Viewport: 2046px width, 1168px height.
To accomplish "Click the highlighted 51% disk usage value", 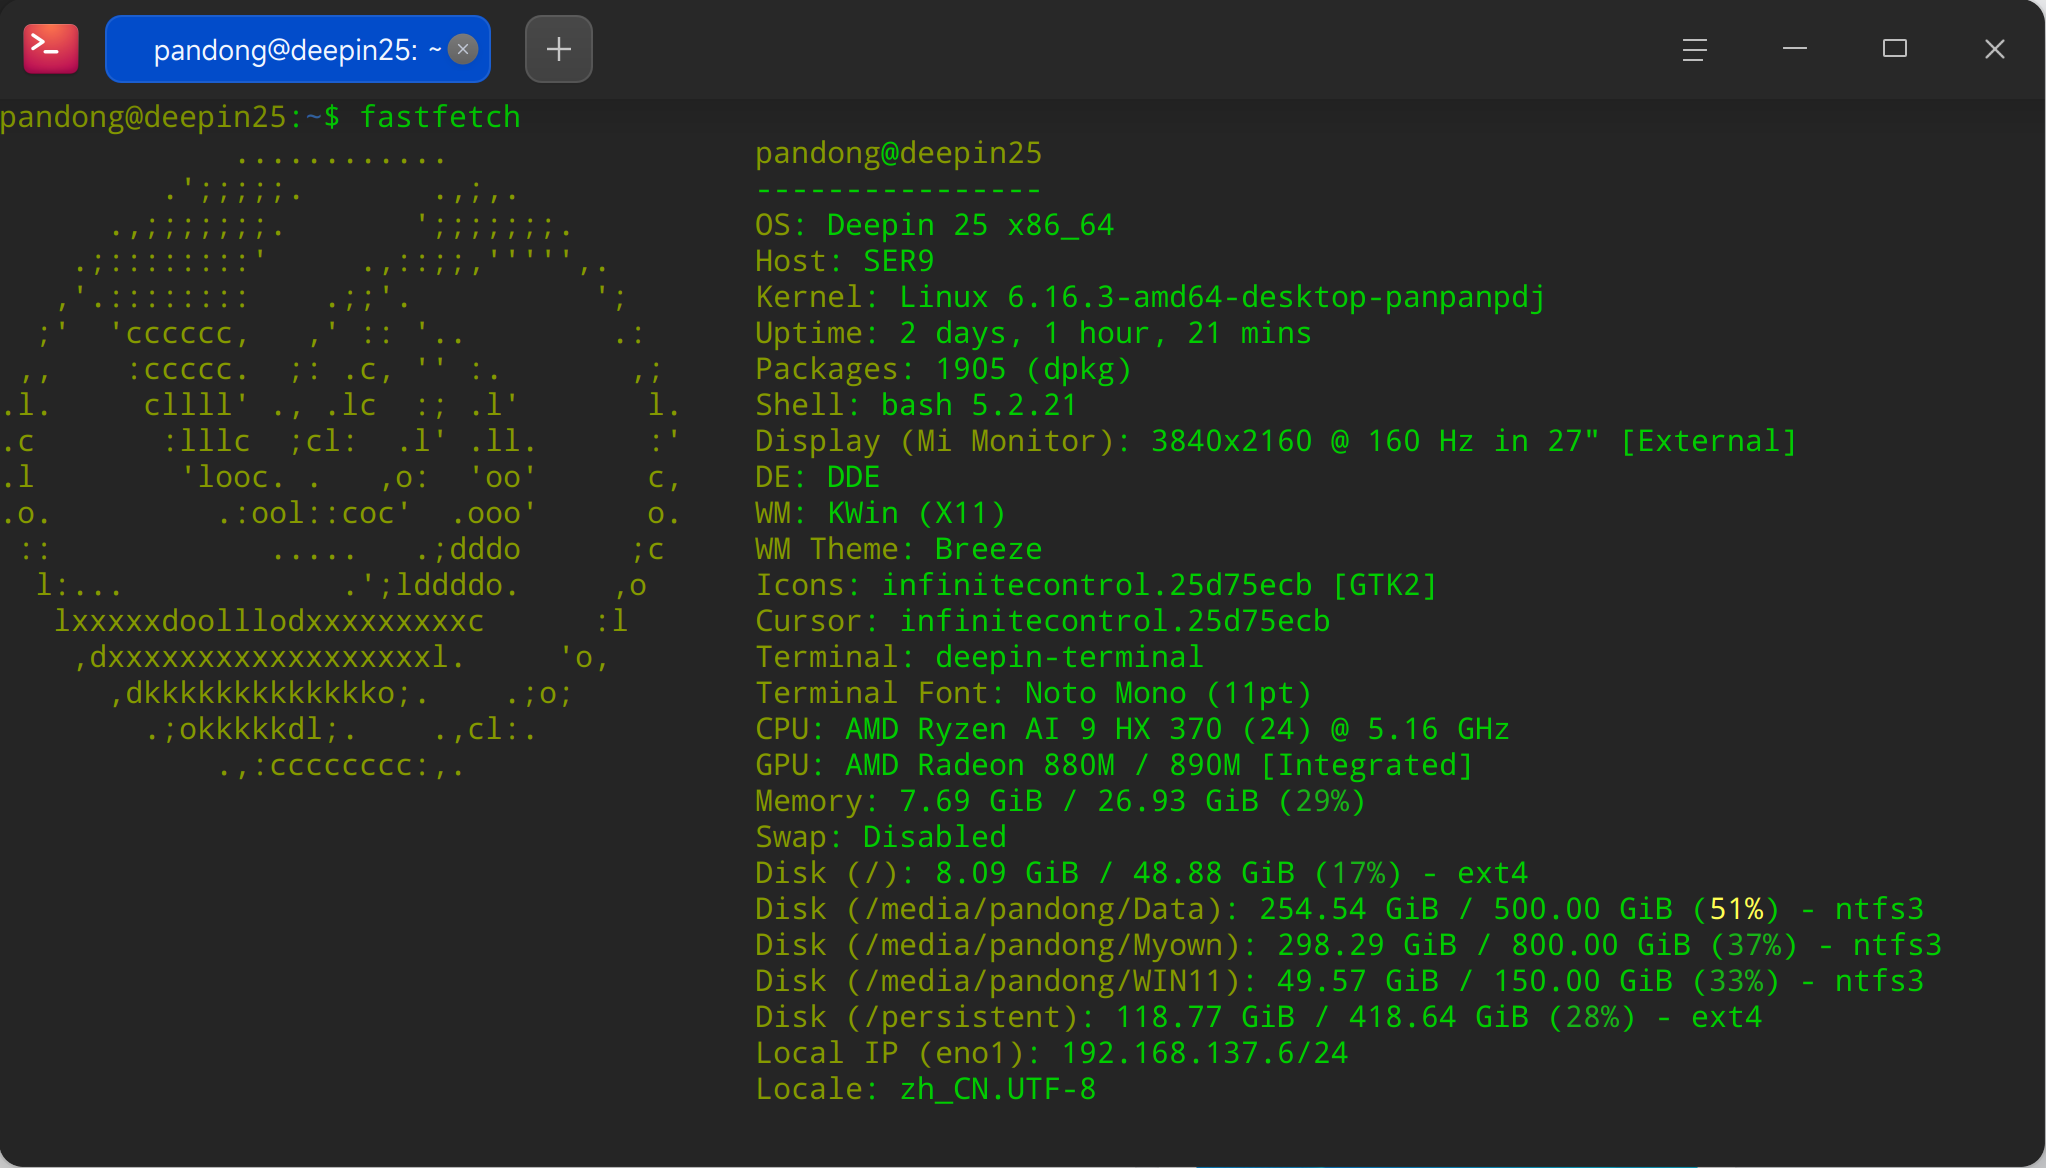I will pyautogui.click(x=1736, y=909).
